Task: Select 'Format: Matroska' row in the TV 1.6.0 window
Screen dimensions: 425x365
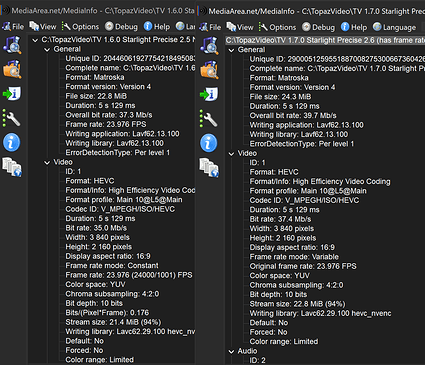Action: click(x=95, y=77)
